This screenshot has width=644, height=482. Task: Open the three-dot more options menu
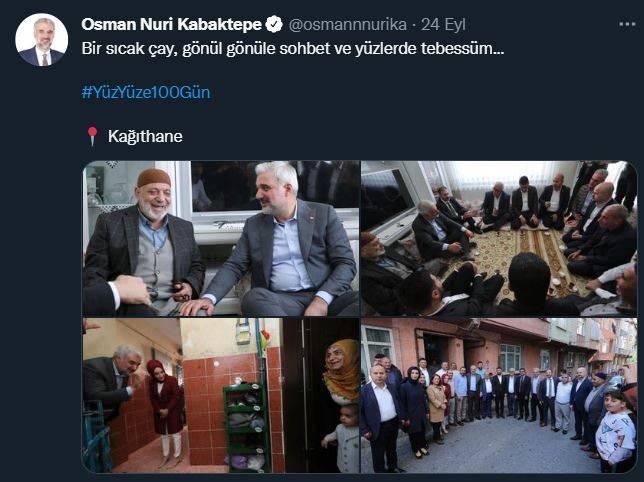[627, 24]
